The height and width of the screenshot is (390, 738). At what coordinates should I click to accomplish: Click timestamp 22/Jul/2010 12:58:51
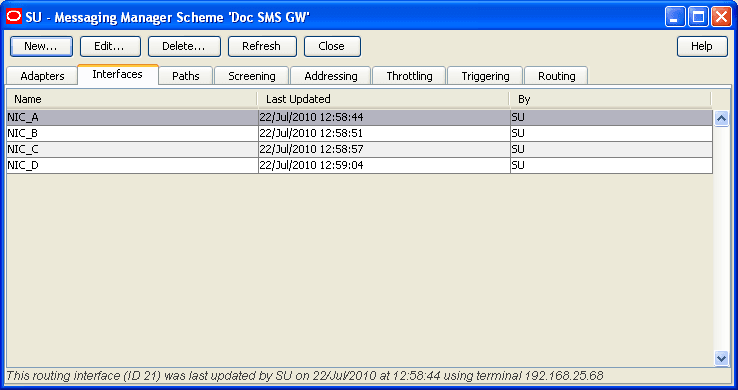[x=311, y=134]
